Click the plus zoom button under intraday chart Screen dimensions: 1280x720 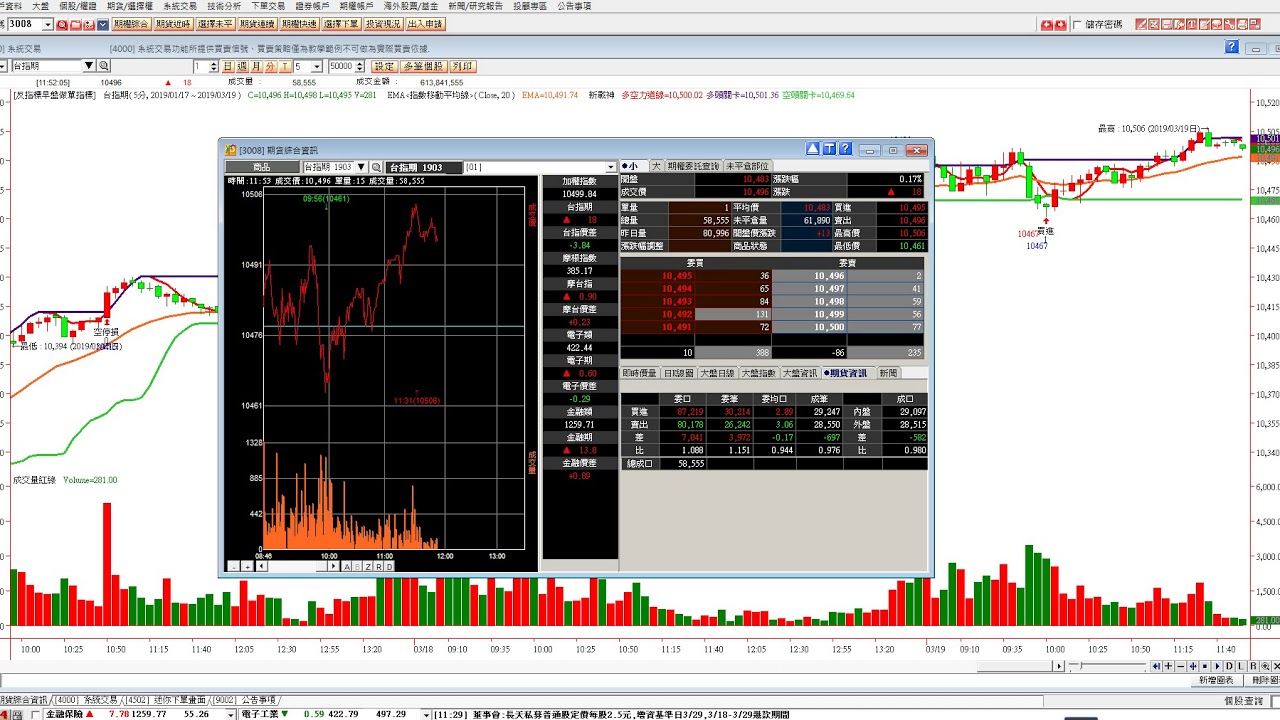tap(247, 566)
